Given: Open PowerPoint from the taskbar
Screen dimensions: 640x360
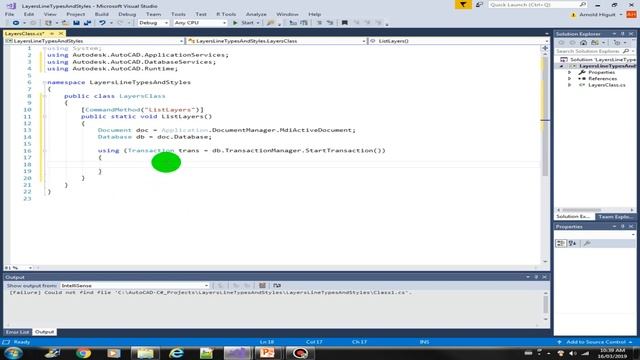Looking at the screenshot, I should [267, 353].
